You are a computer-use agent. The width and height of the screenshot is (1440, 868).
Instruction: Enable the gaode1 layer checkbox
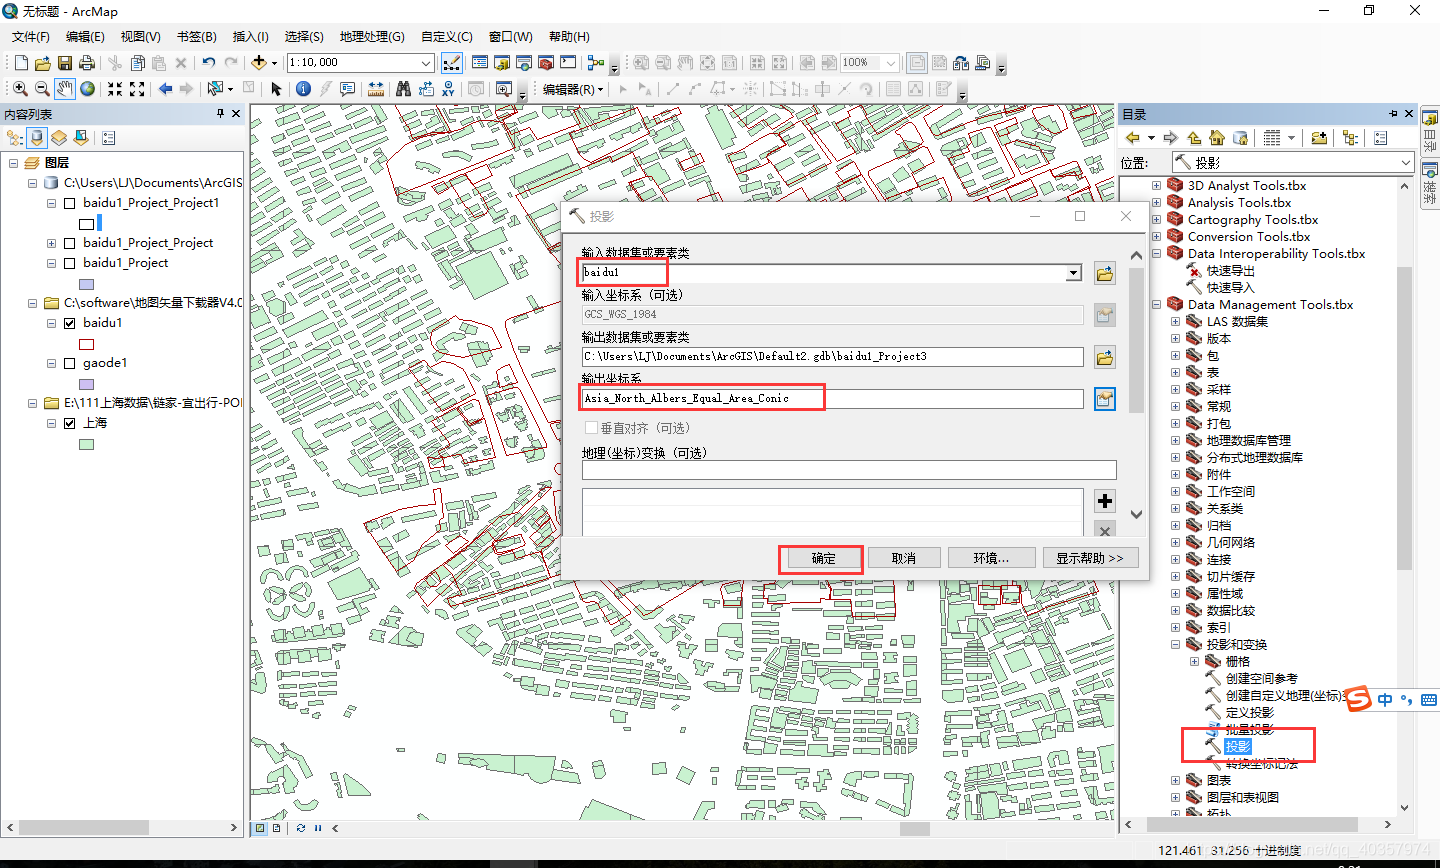click(x=70, y=363)
